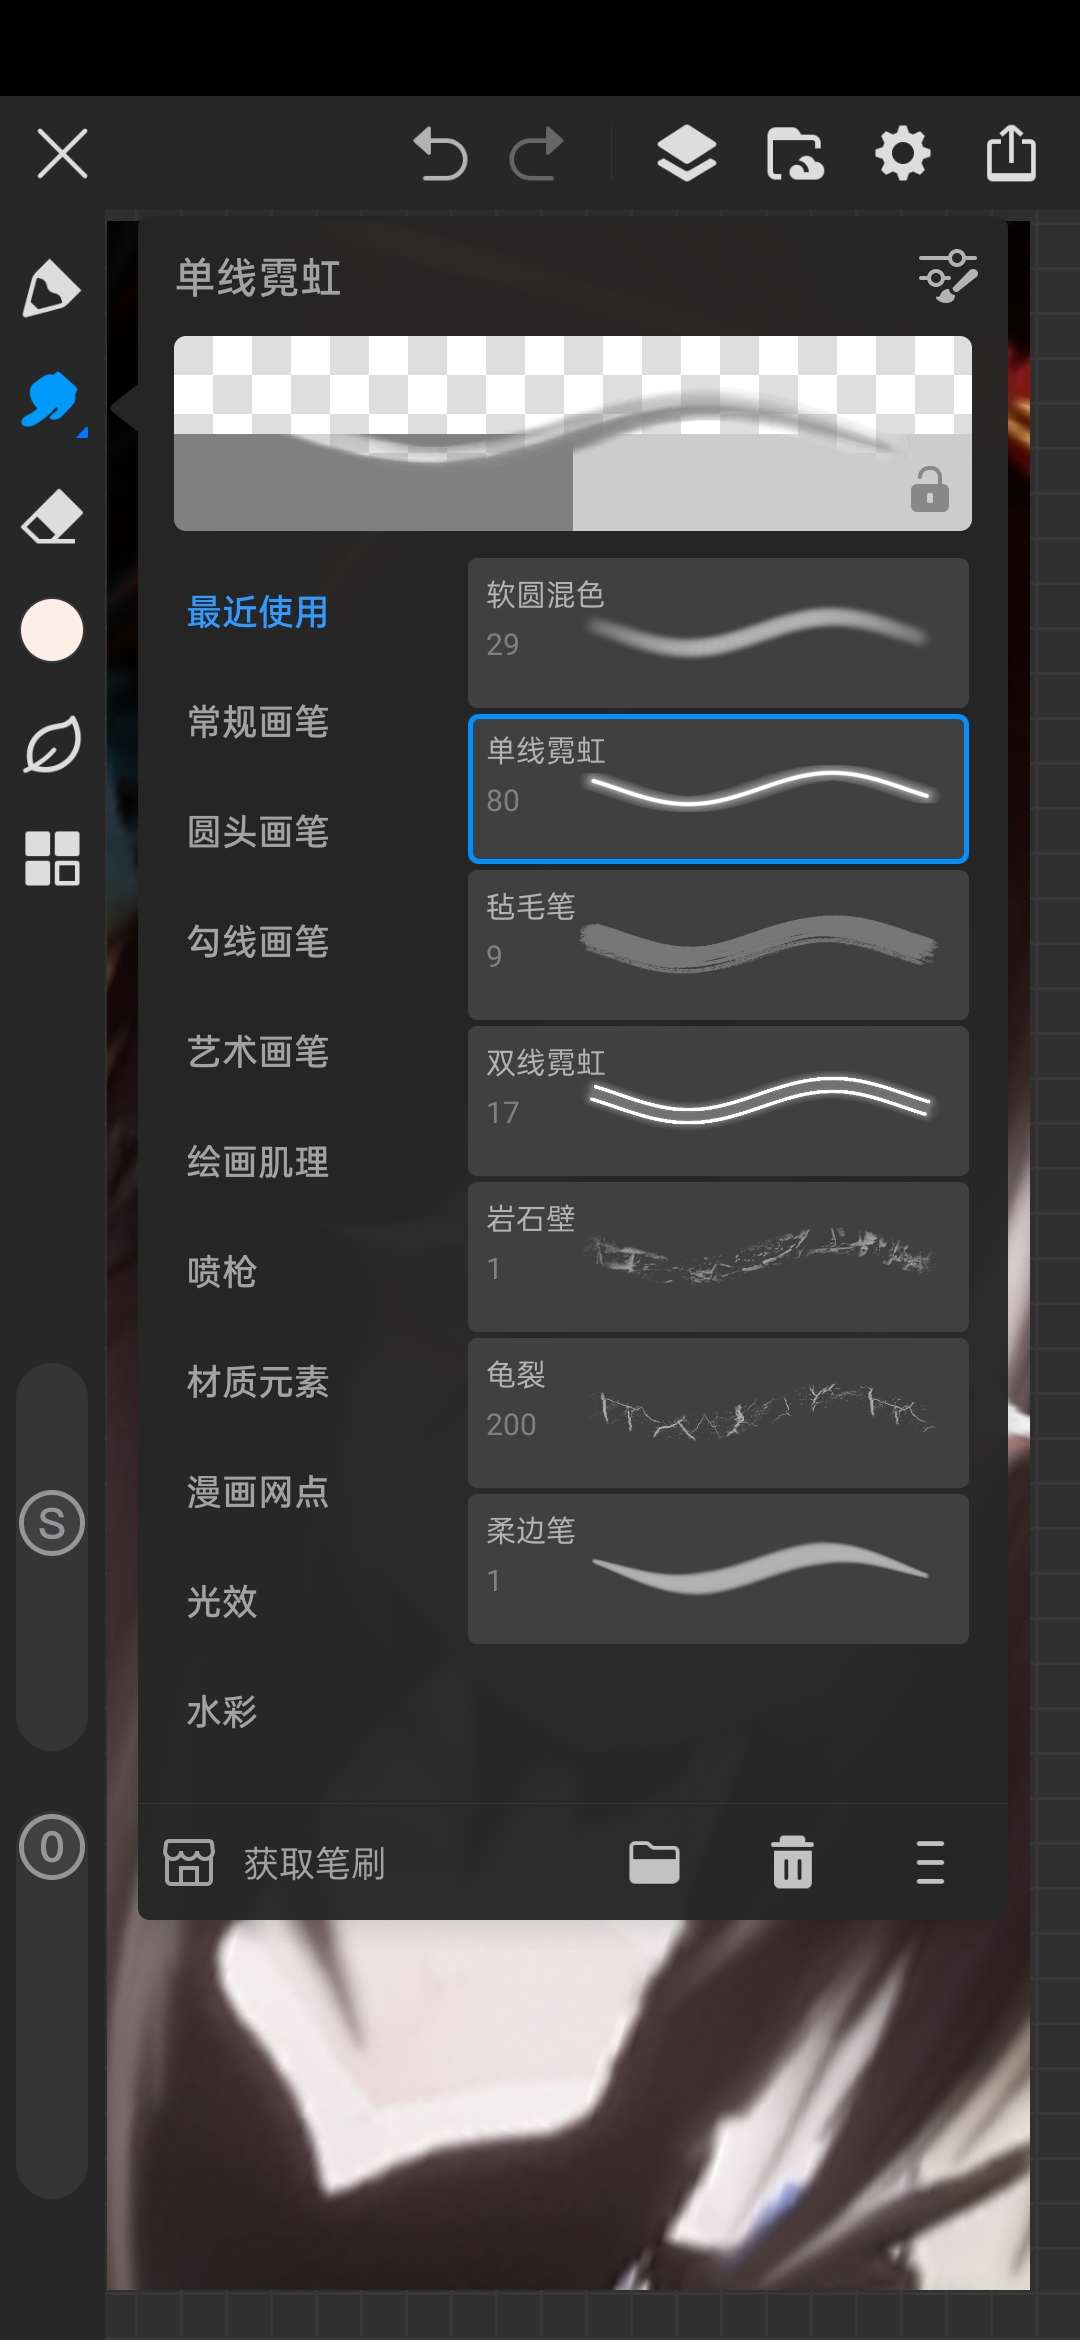
Task: Open the current color swatch
Action: [x=51, y=630]
